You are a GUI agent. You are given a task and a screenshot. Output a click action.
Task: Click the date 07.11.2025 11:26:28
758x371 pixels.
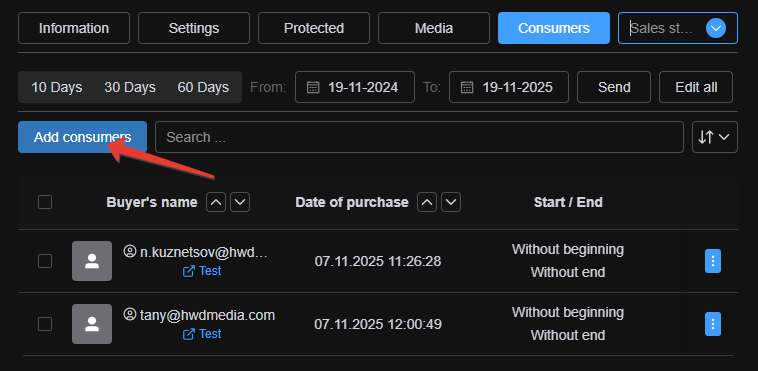(378, 262)
